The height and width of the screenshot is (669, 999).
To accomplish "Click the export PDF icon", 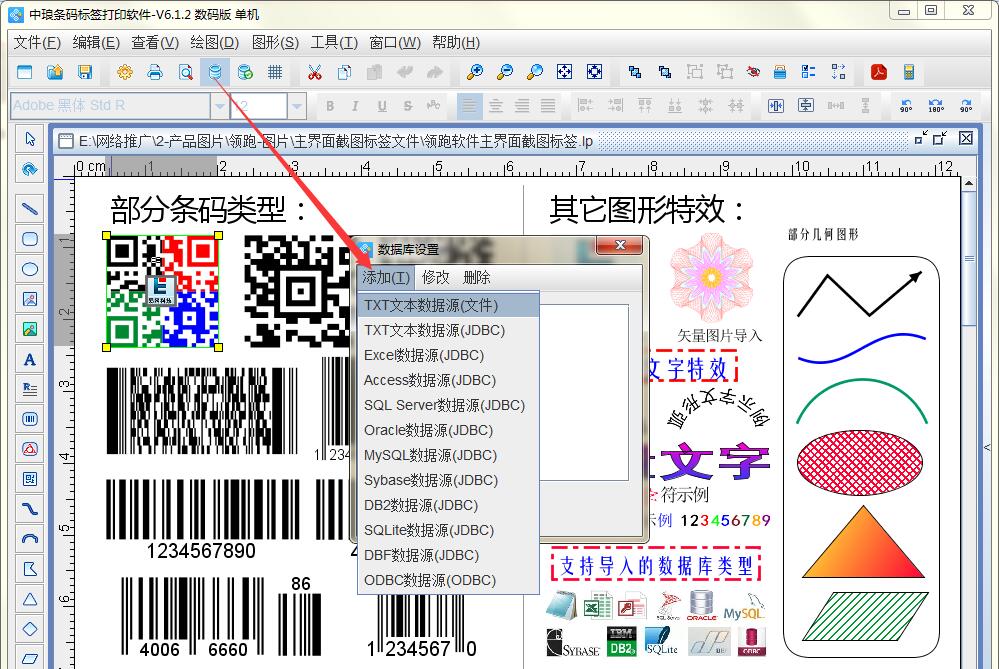I will [x=879, y=72].
